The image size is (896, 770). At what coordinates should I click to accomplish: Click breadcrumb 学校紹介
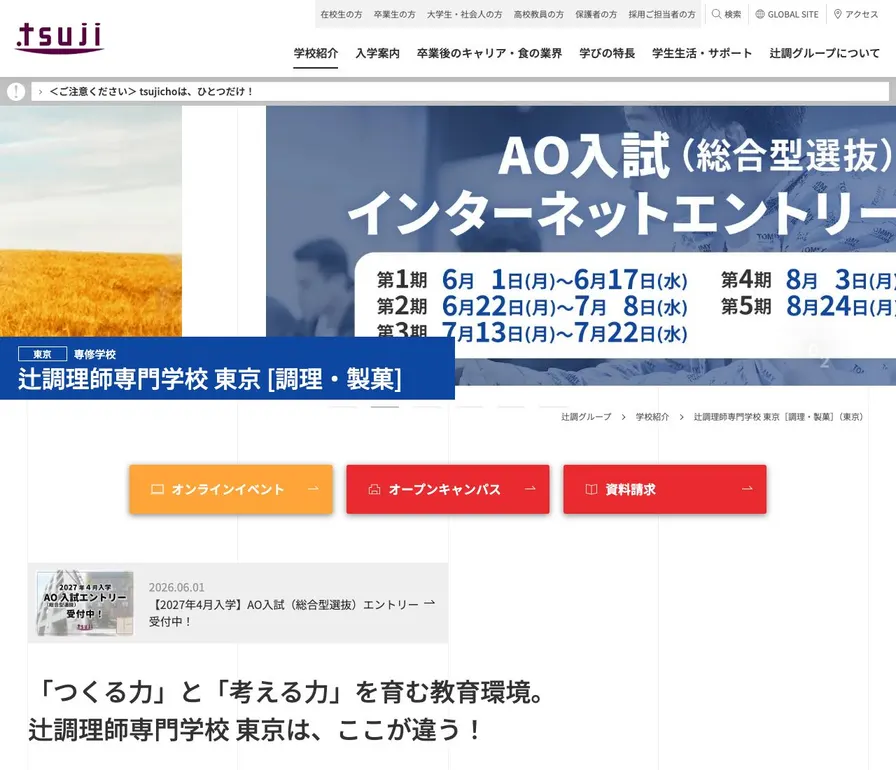[x=652, y=417]
